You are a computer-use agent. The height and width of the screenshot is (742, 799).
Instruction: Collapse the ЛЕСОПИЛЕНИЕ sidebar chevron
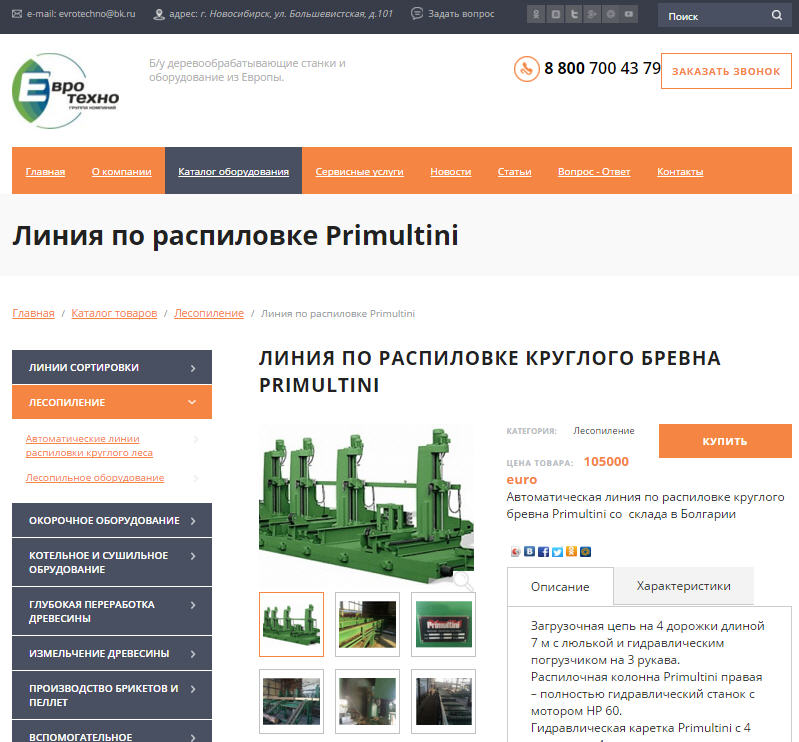192,402
